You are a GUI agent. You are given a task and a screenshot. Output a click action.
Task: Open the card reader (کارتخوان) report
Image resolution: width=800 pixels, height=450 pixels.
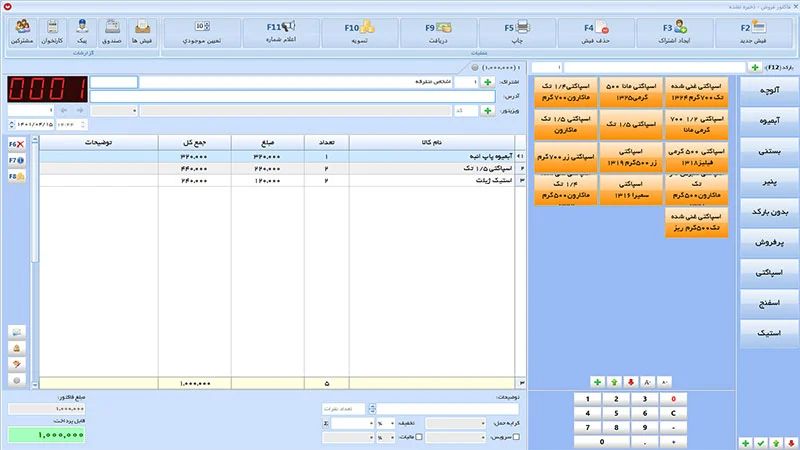coord(52,33)
